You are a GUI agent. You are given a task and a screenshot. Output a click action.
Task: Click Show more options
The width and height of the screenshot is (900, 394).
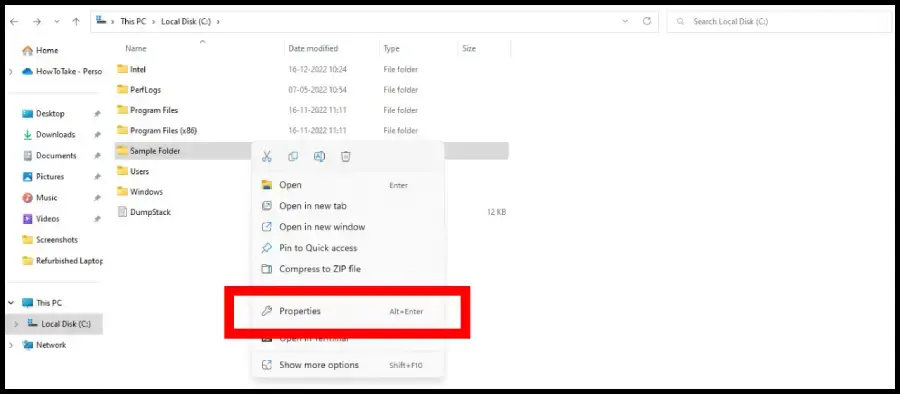348,365
